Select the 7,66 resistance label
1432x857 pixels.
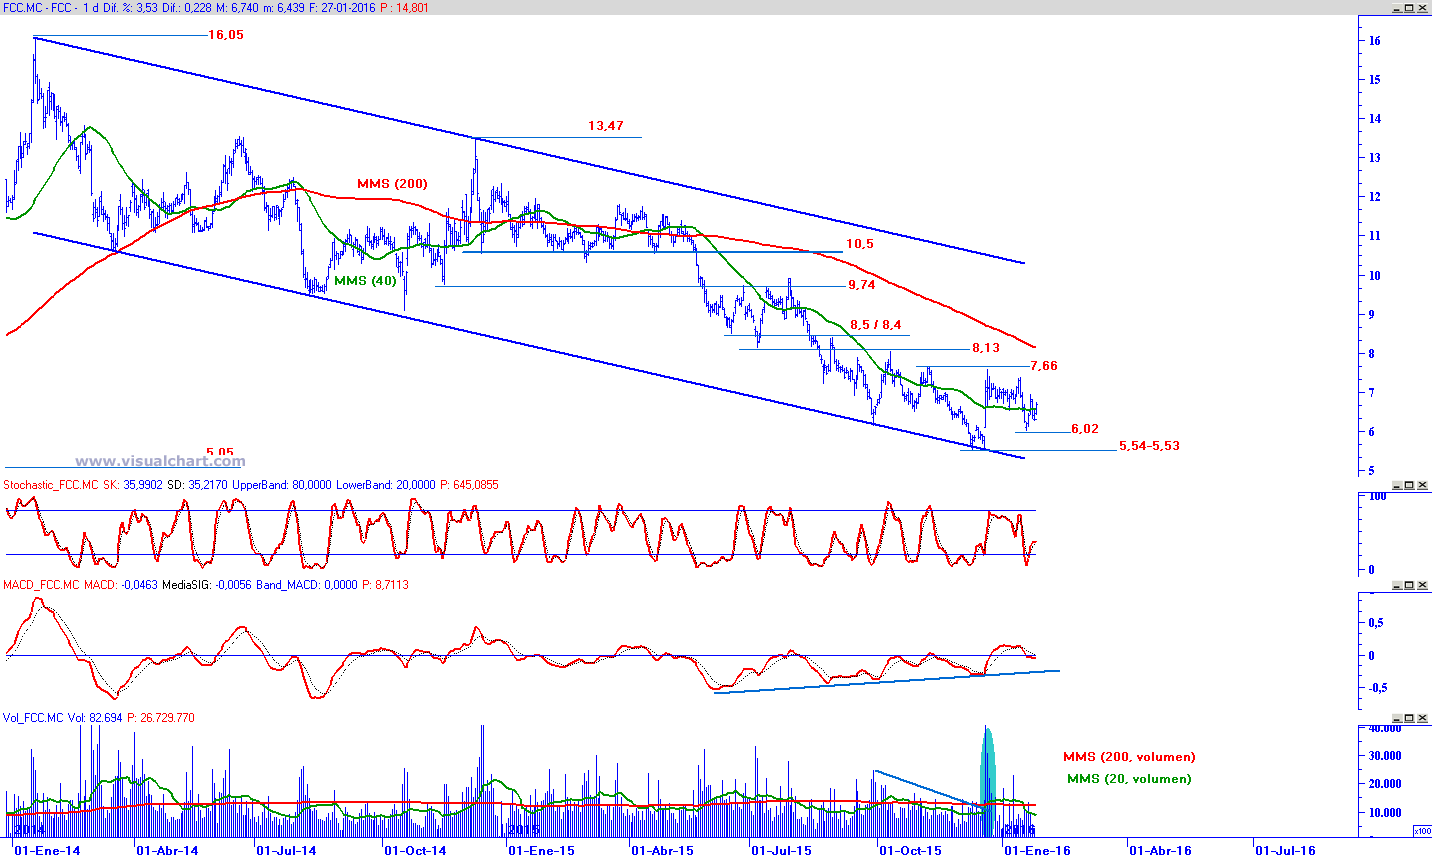pyautogui.click(x=1044, y=366)
